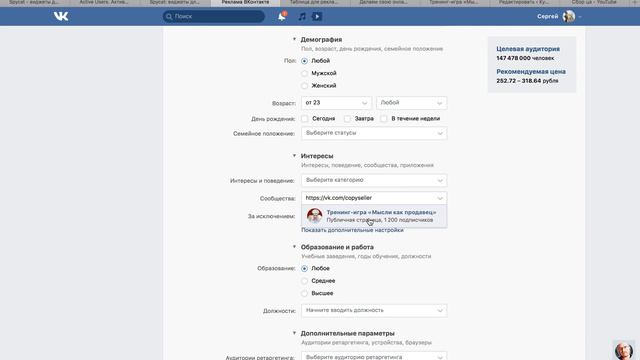
Task: Click the search magnifier icon
Action: [x=169, y=16]
